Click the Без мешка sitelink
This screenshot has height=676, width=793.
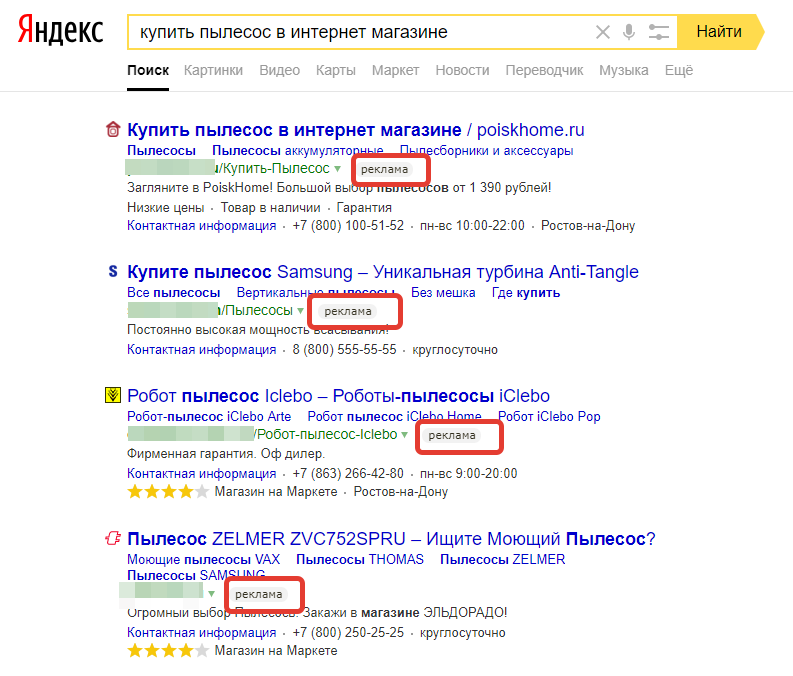(x=443, y=293)
